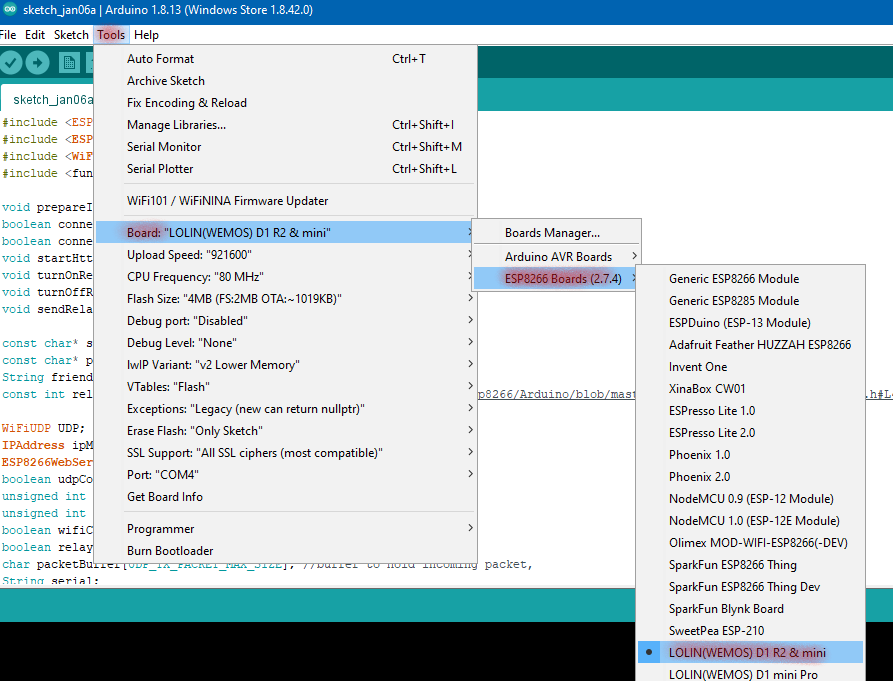Open Serial Monitor from Tools menu
The height and width of the screenshot is (681, 893).
(285, 147)
